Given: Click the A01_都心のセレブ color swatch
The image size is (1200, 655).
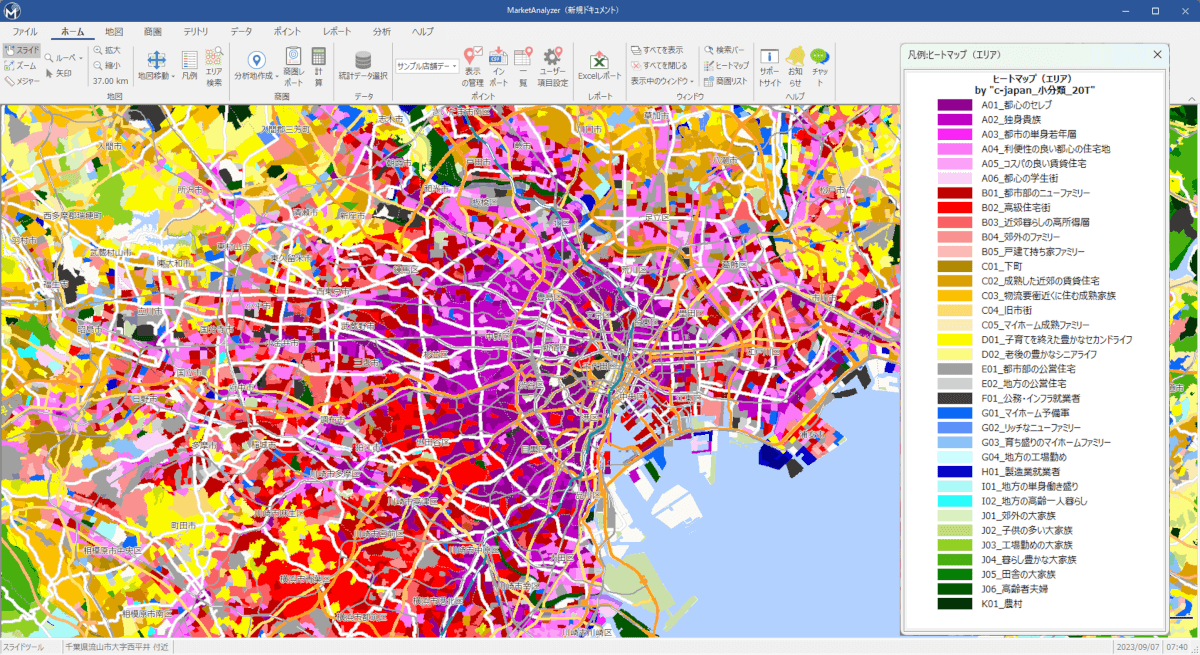Looking at the screenshot, I should (x=955, y=104).
